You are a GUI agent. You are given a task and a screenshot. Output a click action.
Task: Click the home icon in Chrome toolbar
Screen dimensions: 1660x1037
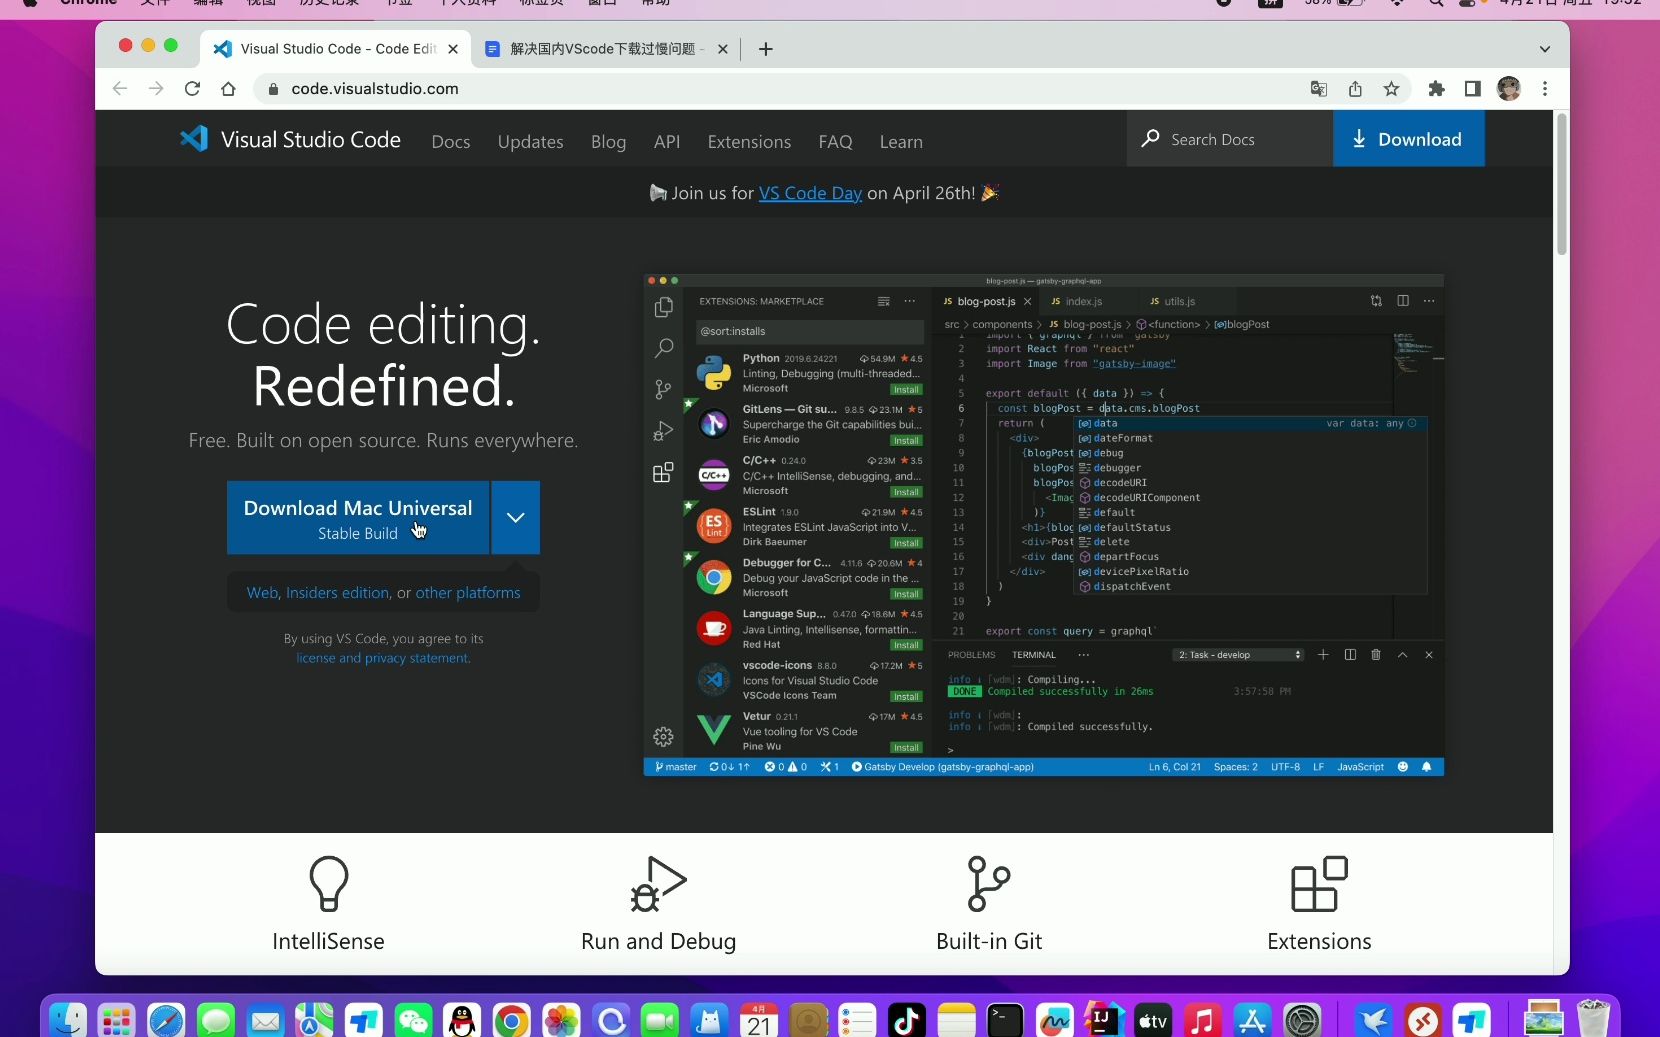pyautogui.click(x=228, y=88)
